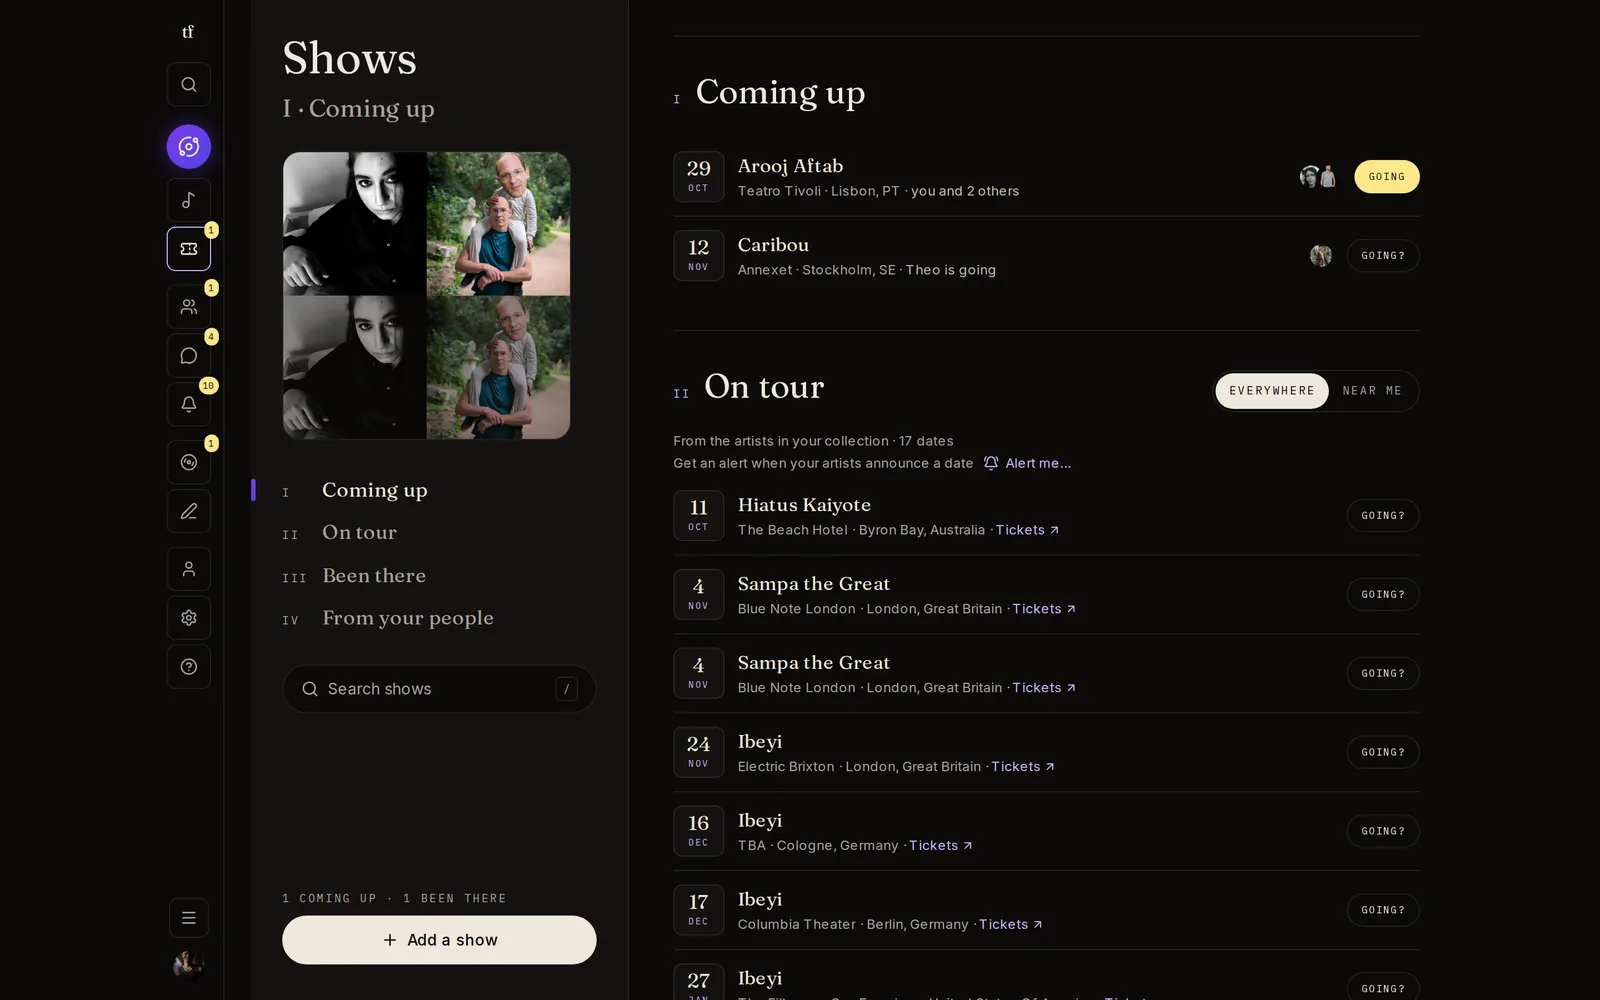Open the people friends icon

188,307
